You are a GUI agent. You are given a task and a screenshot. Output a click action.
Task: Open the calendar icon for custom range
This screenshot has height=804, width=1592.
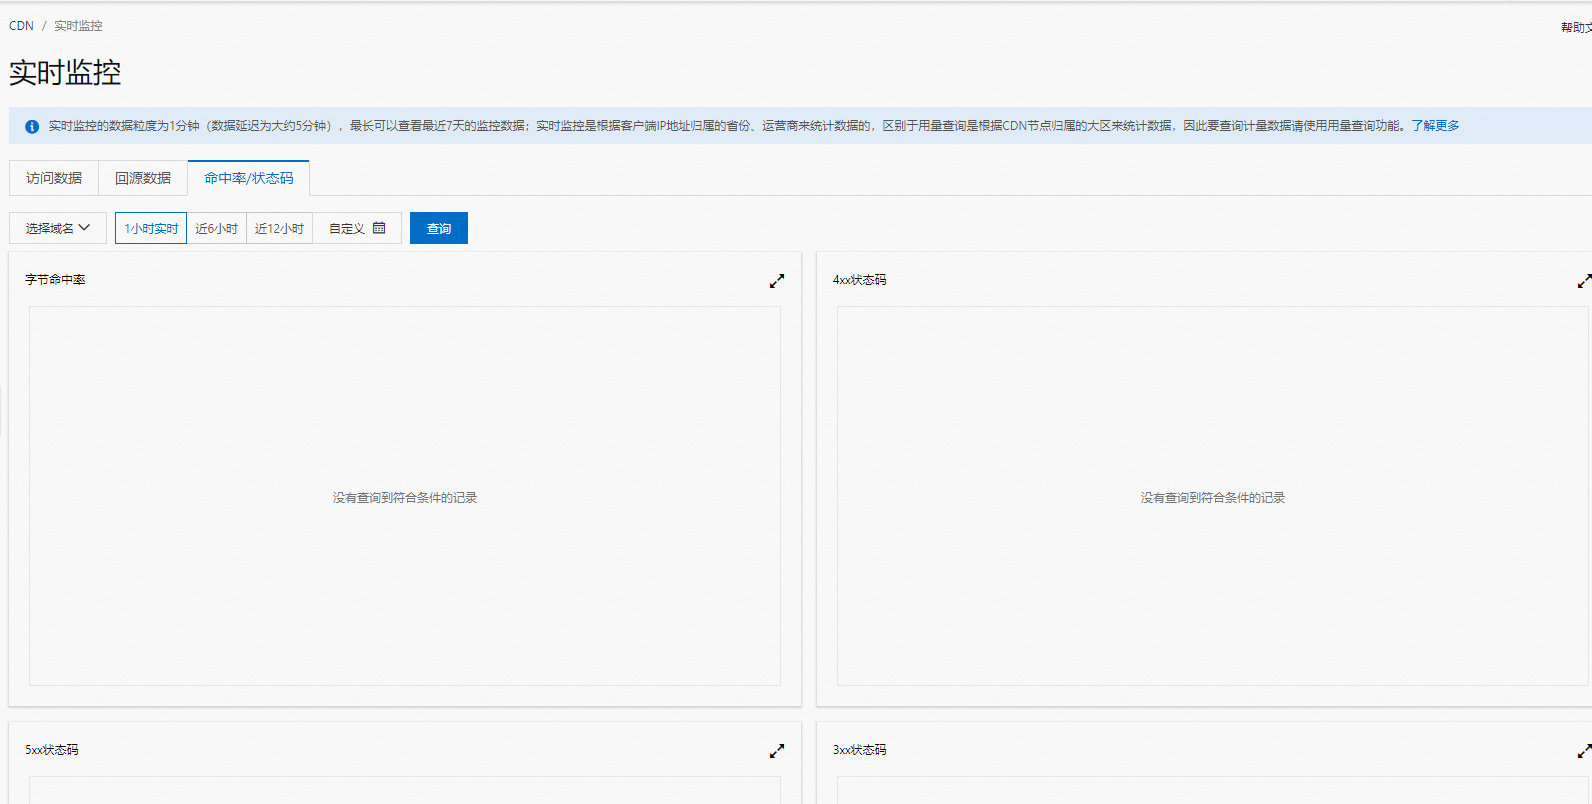(379, 228)
